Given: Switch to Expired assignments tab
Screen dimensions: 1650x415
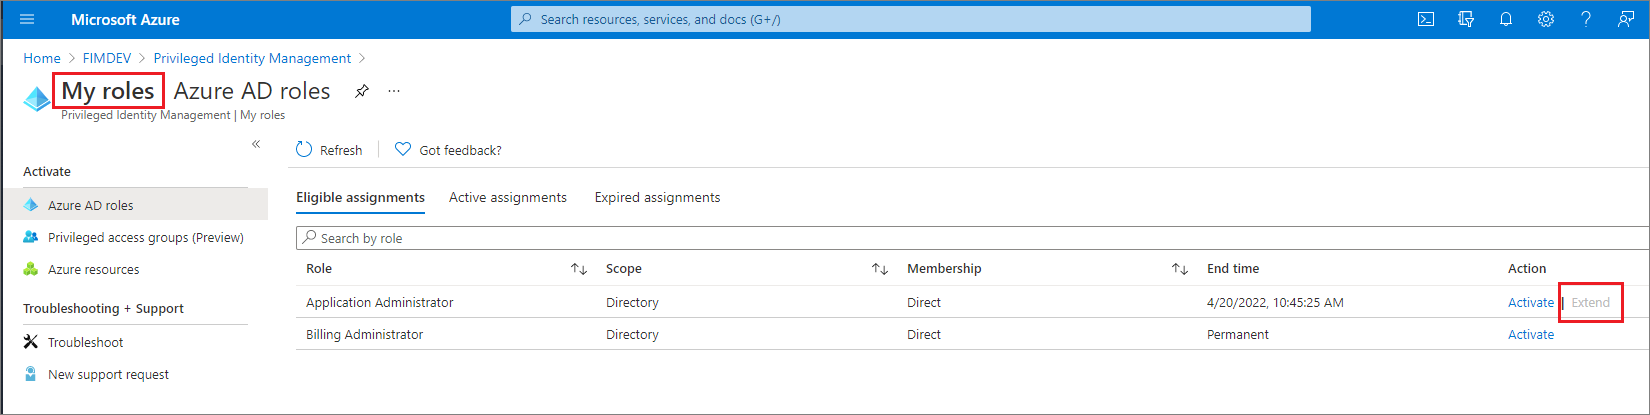Looking at the screenshot, I should pos(657,198).
